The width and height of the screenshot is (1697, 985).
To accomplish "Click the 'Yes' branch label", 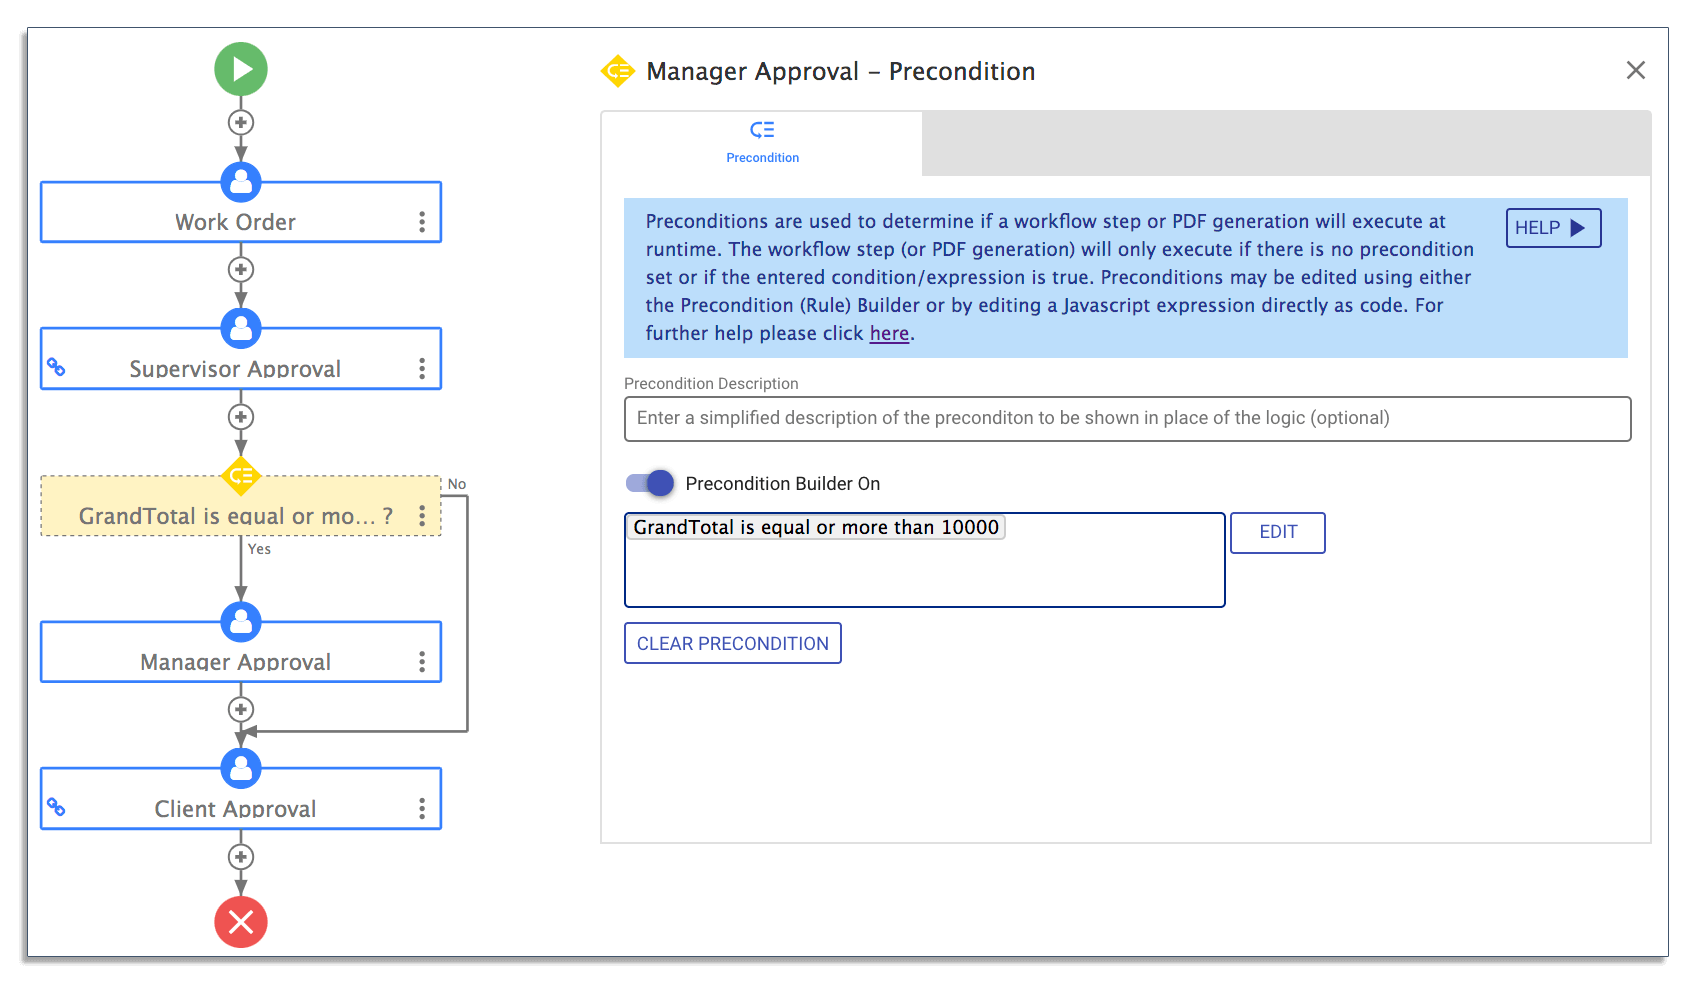I will click(260, 549).
